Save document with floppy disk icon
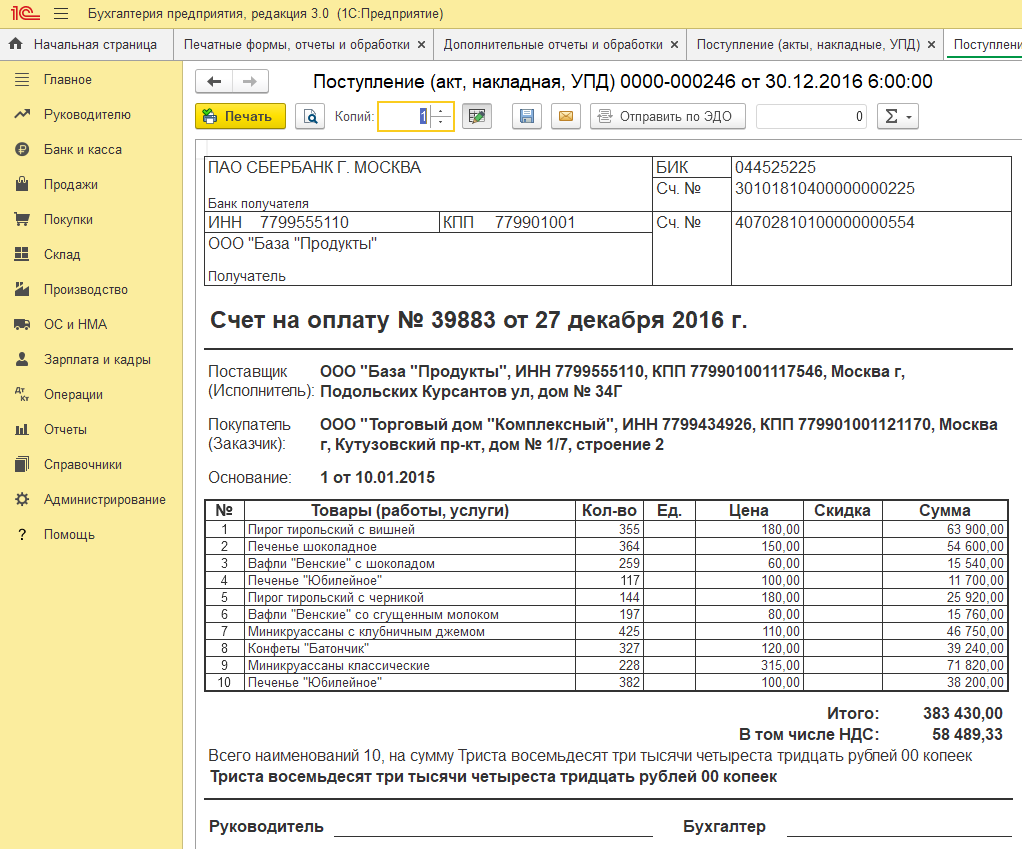This screenshot has width=1022, height=849. (527, 117)
